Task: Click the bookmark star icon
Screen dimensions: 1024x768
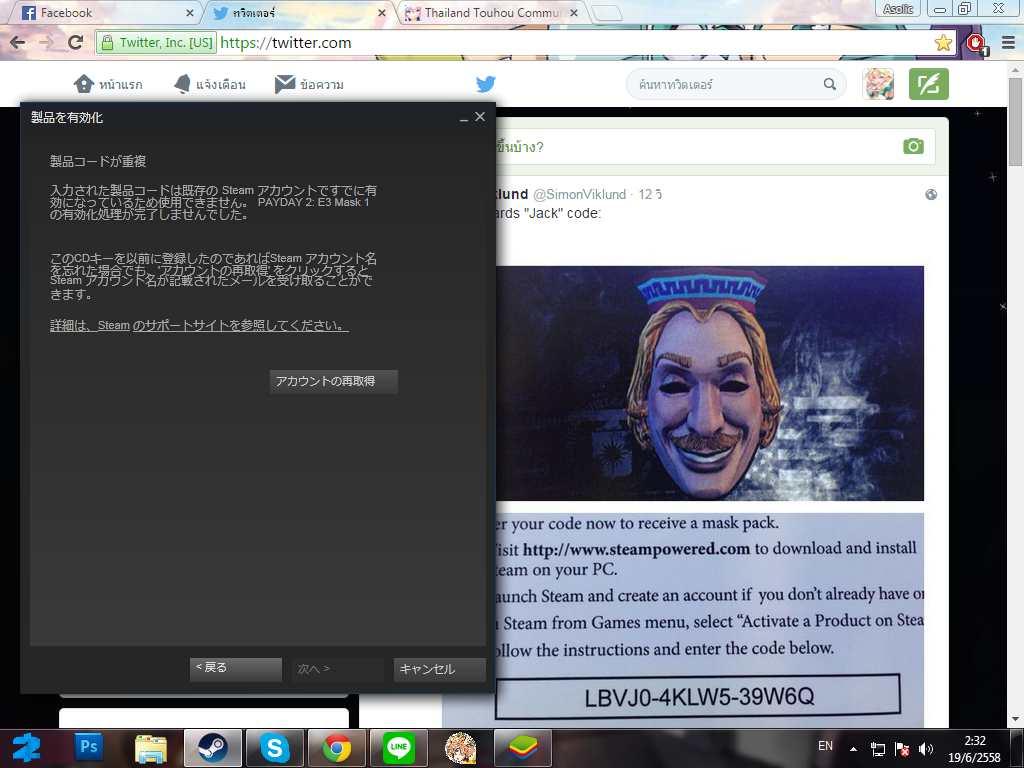Action: [x=943, y=42]
